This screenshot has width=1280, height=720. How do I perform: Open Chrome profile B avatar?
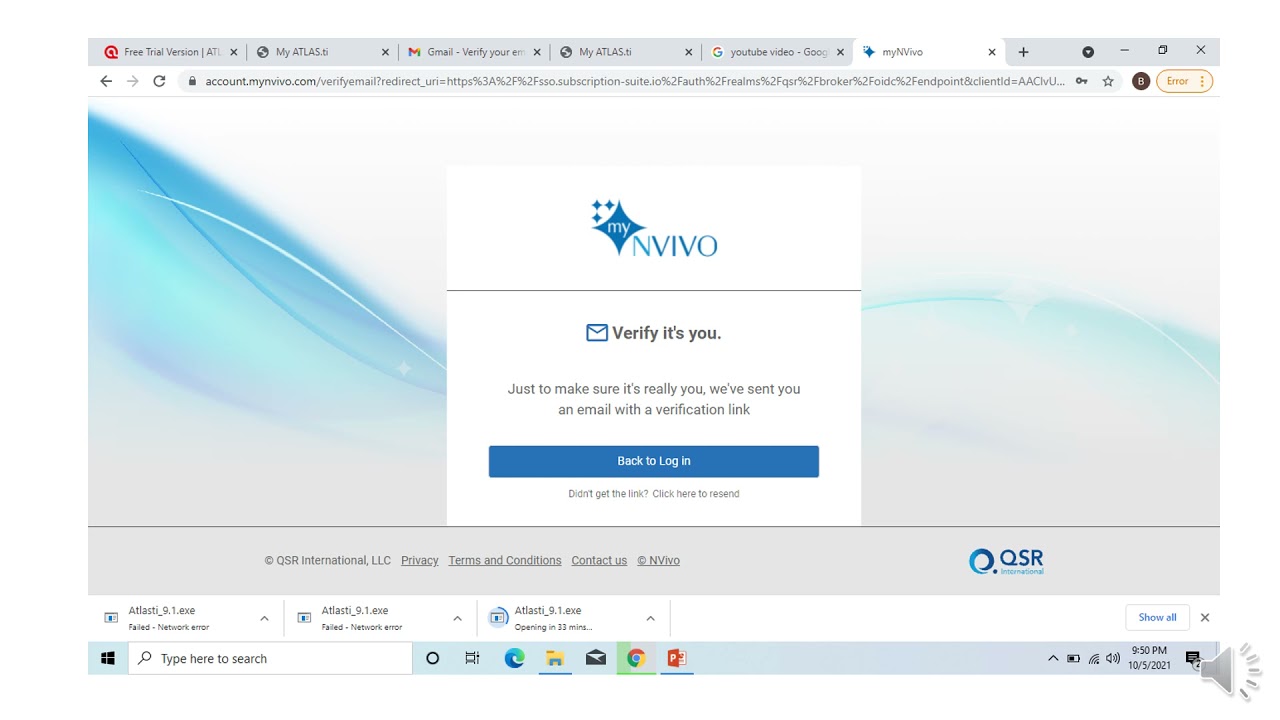(1141, 81)
